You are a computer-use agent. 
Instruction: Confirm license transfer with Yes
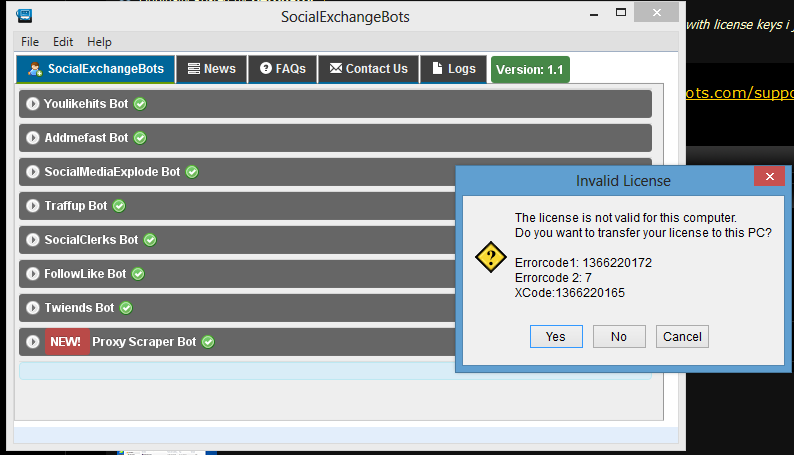tap(556, 337)
